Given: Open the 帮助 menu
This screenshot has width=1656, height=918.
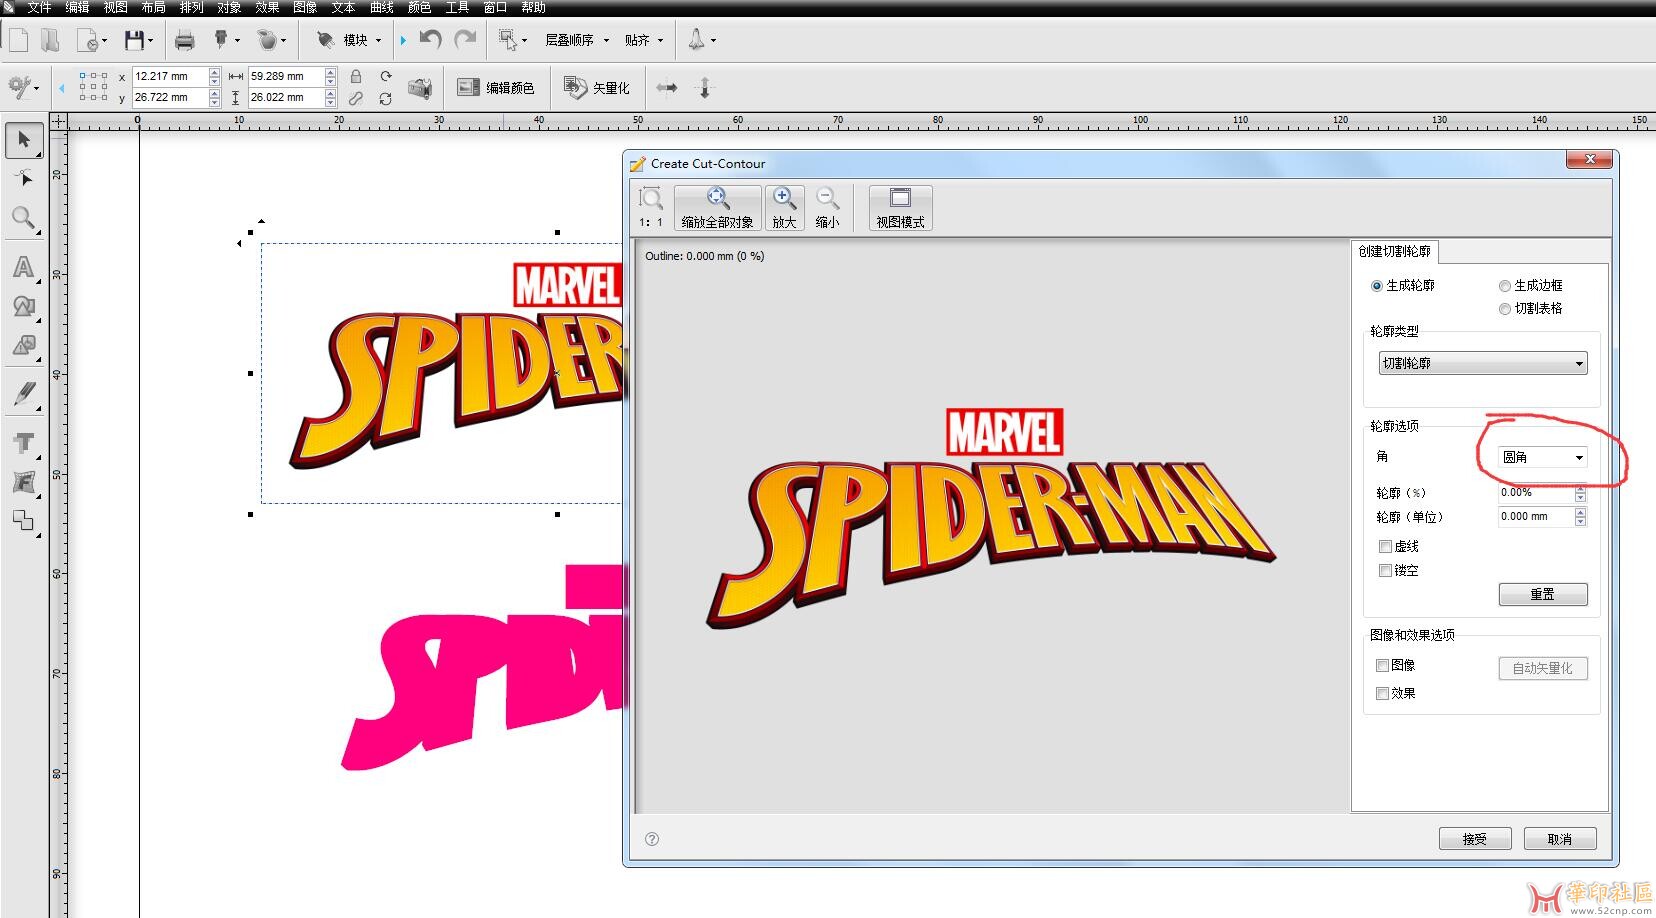Looking at the screenshot, I should (533, 7).
